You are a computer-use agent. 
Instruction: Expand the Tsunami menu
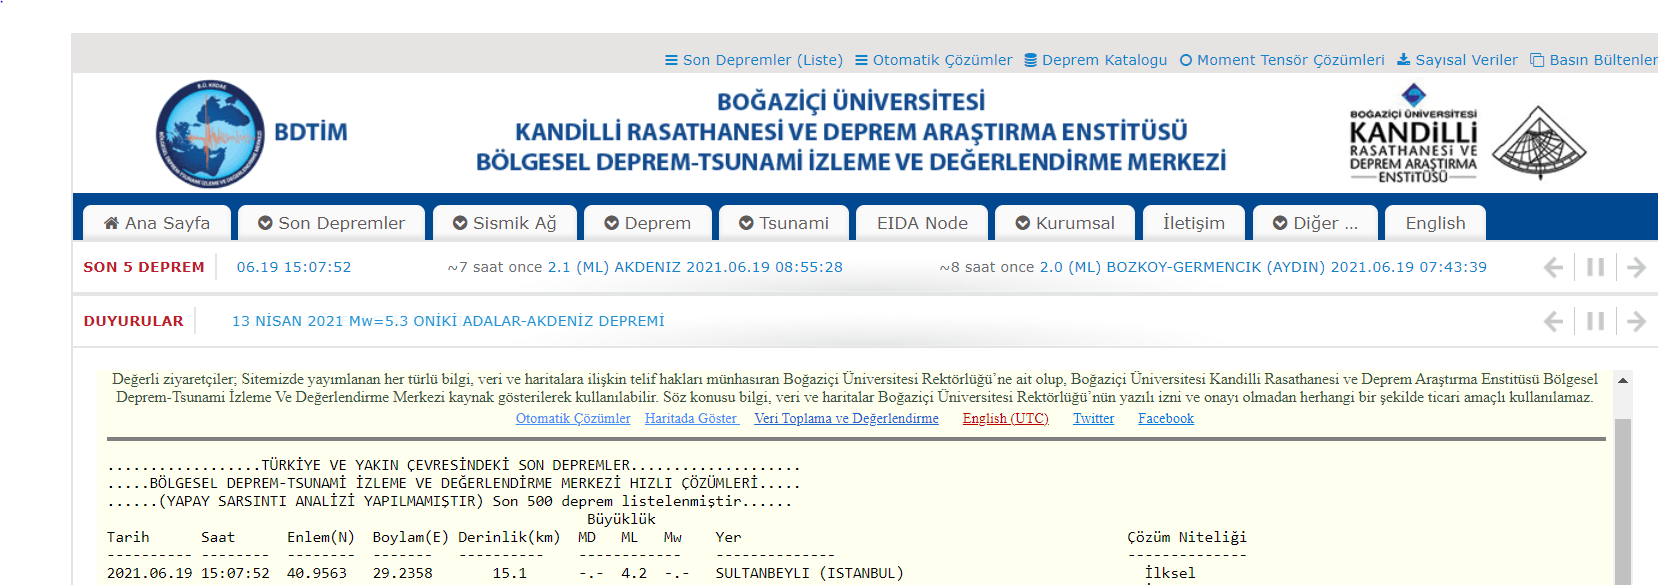(784, 223)
